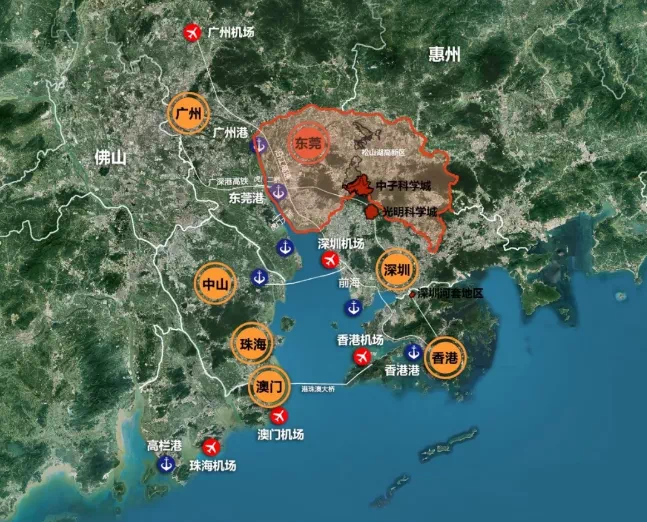Click the 香港港 text label

[402, 370]
